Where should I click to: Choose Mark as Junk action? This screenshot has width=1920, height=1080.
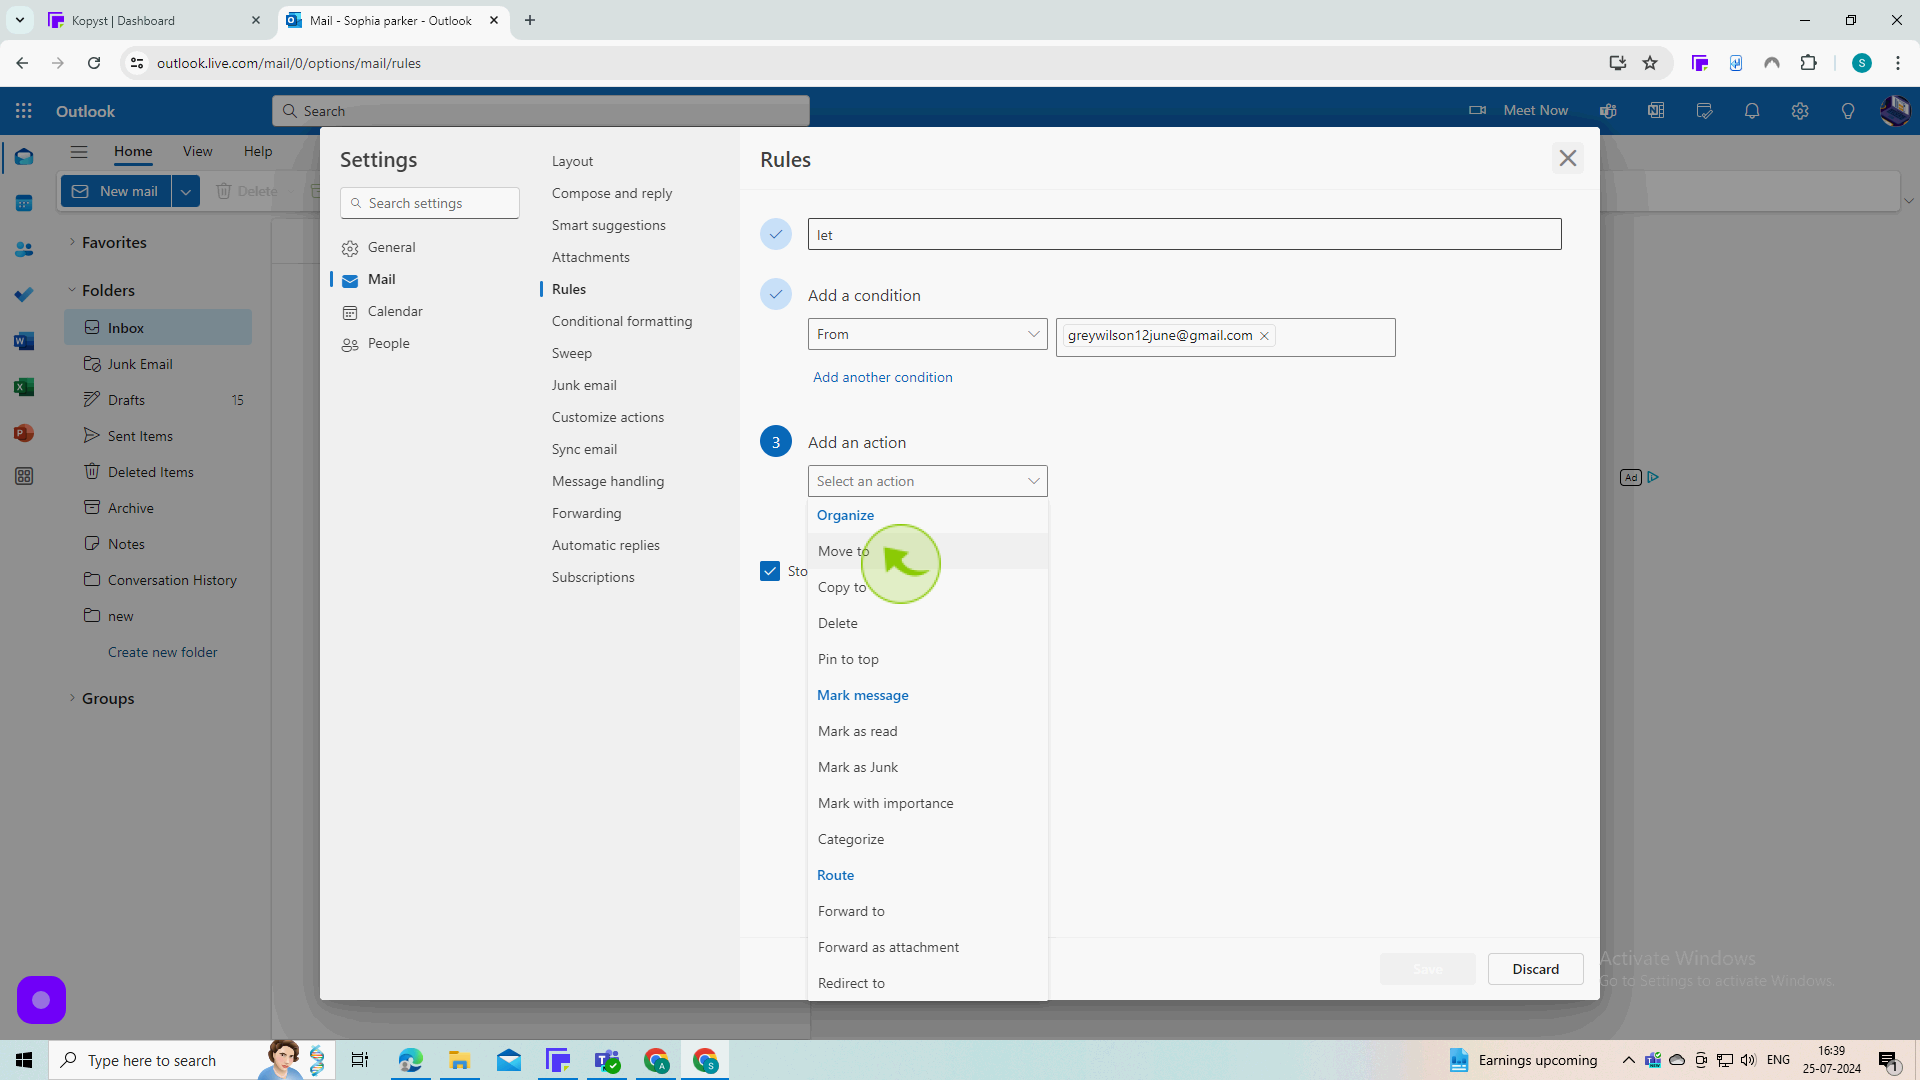927,767
